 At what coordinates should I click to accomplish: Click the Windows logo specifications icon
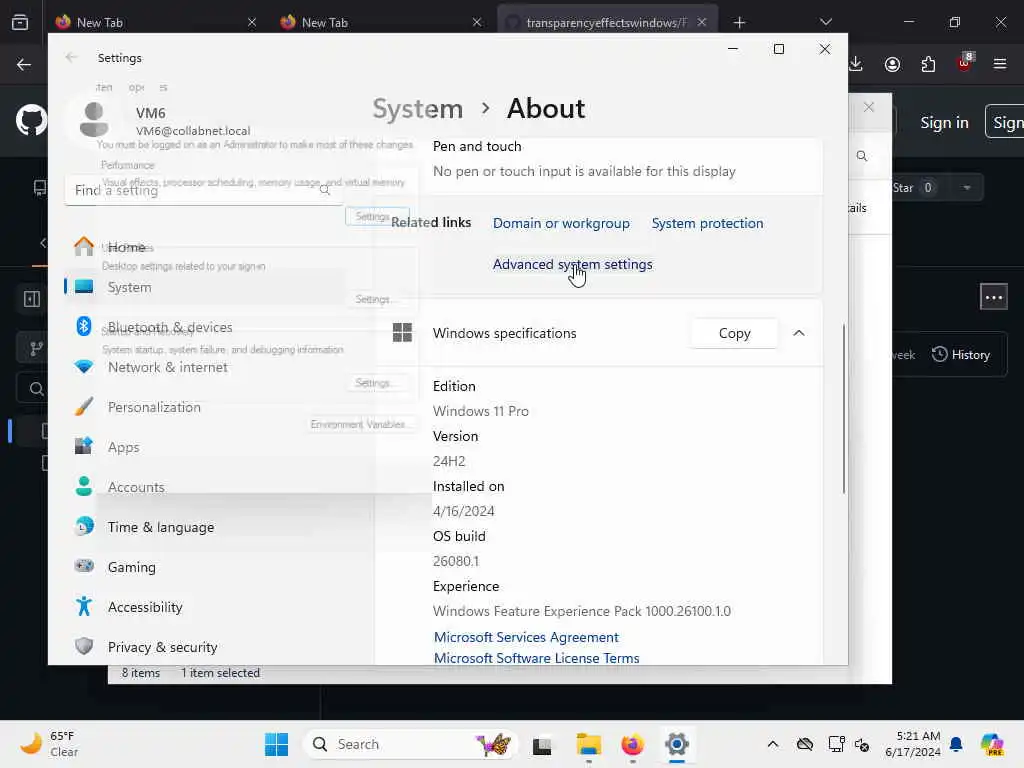click(402, 333)
